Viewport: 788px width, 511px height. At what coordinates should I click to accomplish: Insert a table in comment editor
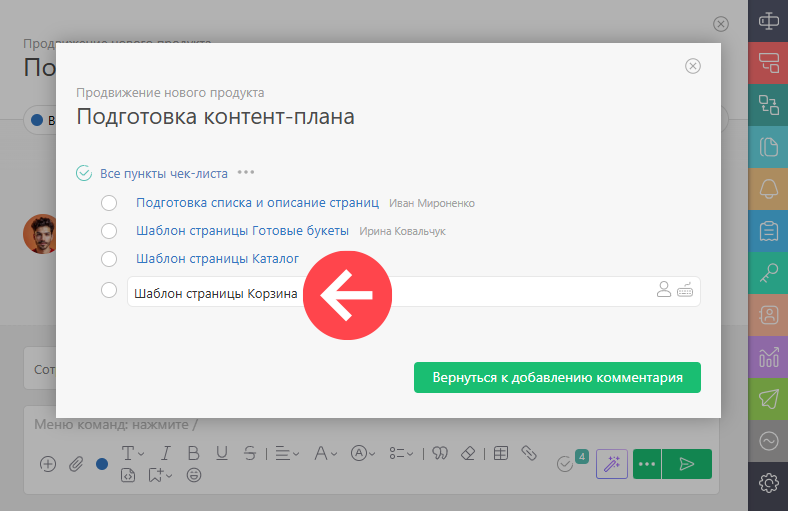tap(501, 453)
